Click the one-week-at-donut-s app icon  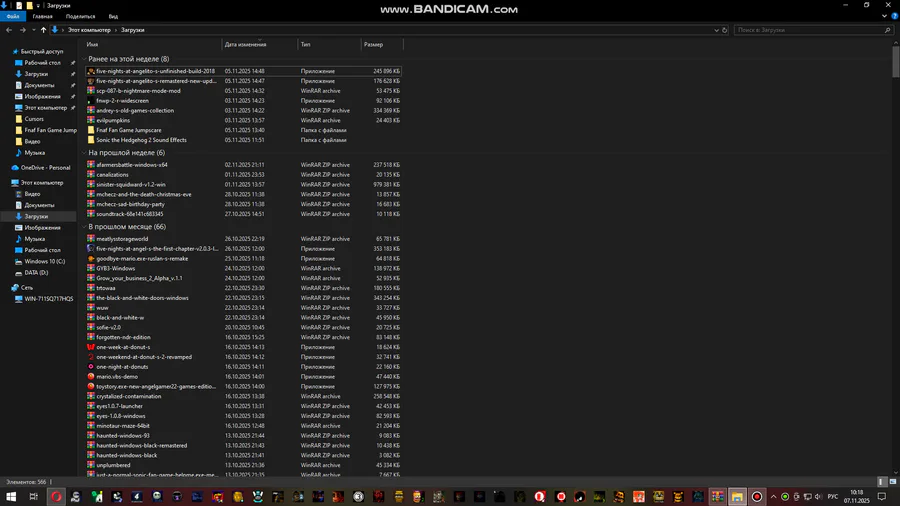tap(91, 347)
